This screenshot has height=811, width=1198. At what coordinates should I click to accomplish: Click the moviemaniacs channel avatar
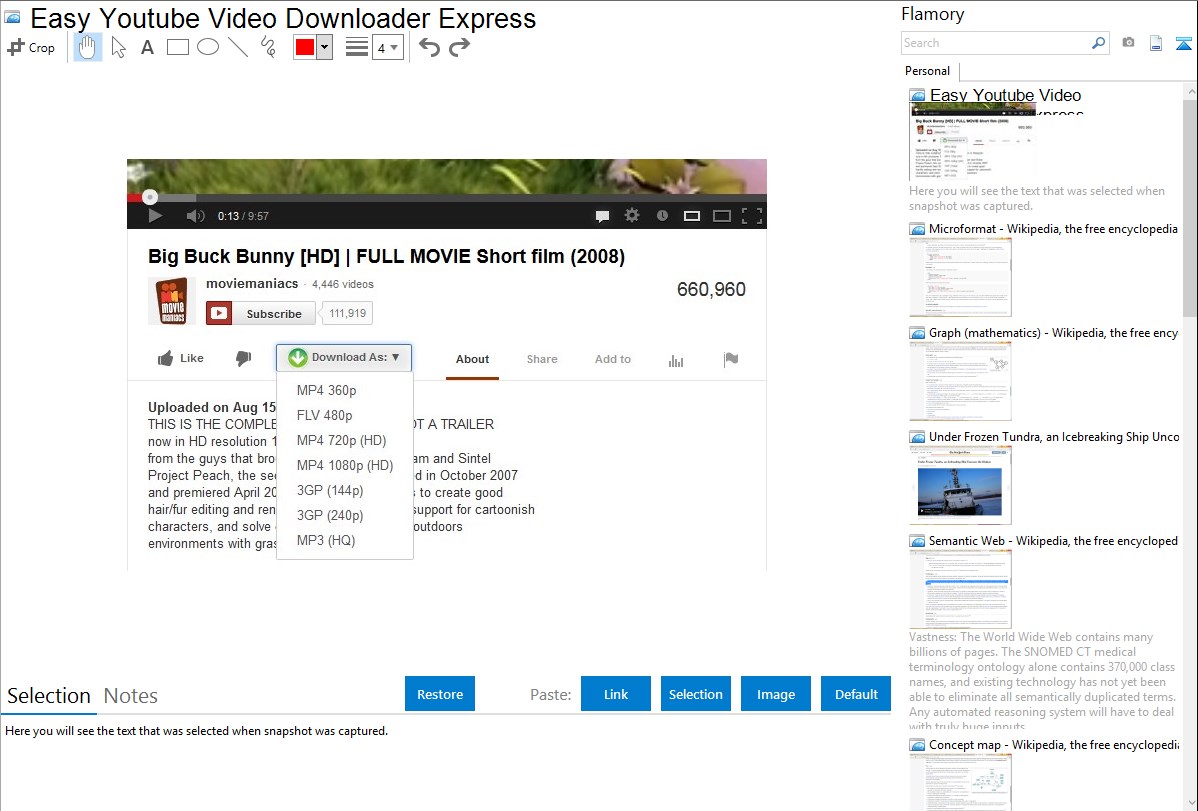pyautogui.click(x=172, y=301)
